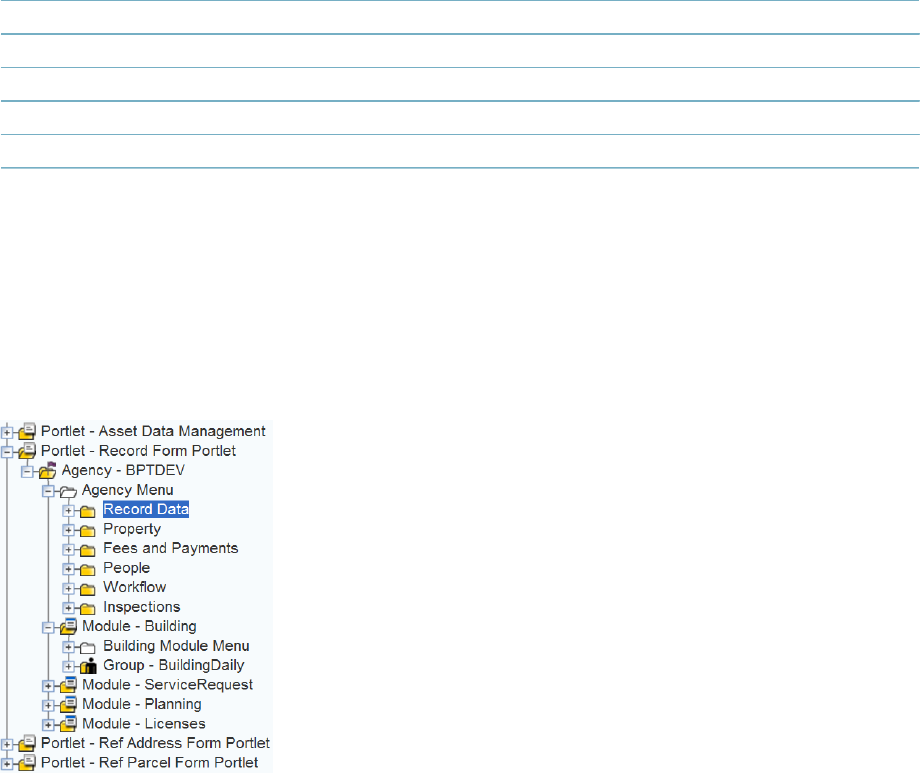This screenshot has height=773, width=920.
Task: Click the BuildingDaily group person icon
Action: point(88,666)
